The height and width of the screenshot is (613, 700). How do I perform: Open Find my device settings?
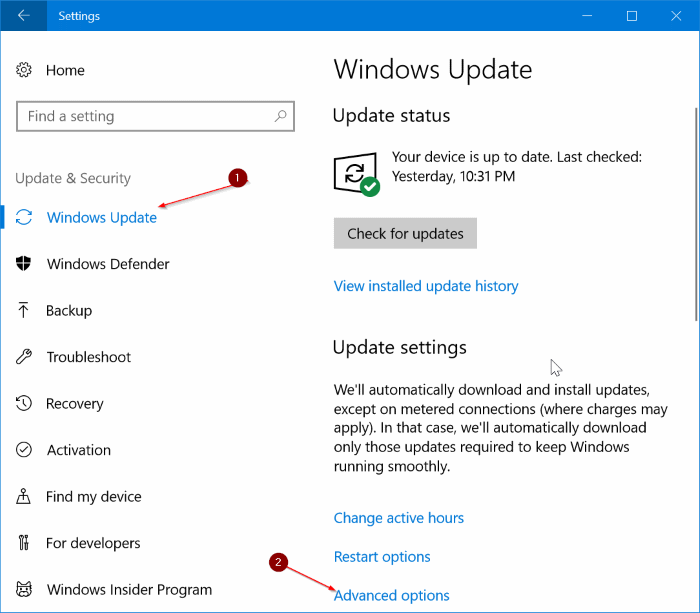point(94,496)
